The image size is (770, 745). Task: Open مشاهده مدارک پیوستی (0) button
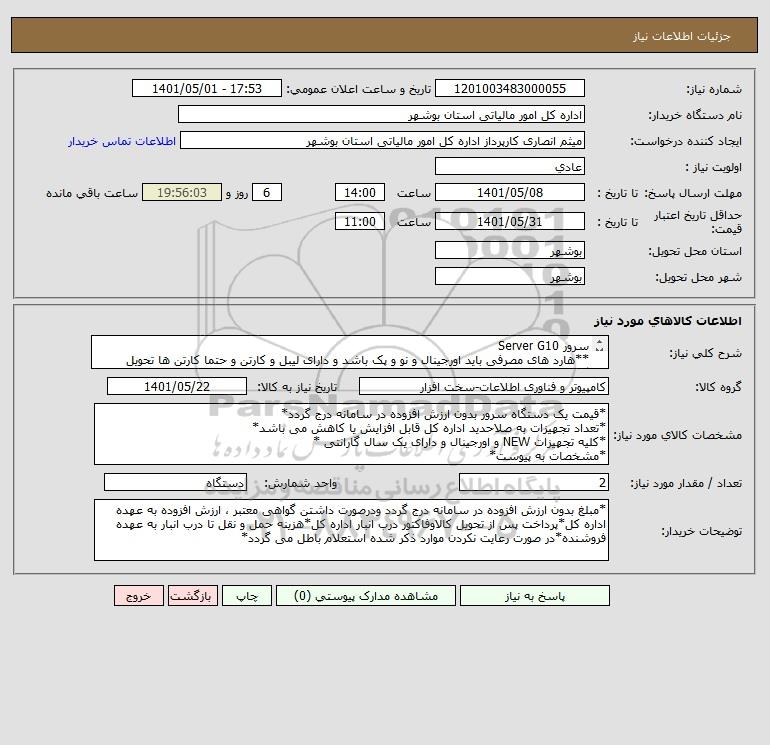[x=366, y=596]
